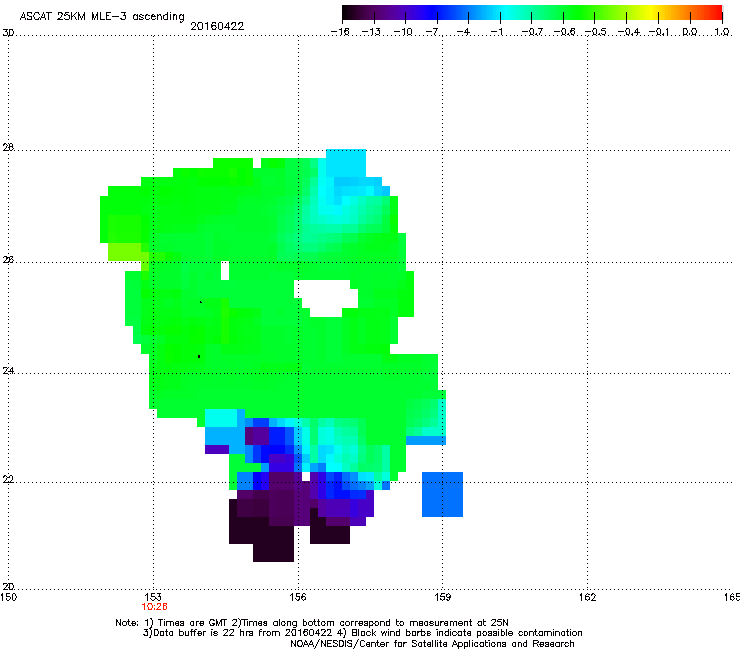Select the colorbar label -0.6
The image size is (740, 650).
tap(564, 32)
